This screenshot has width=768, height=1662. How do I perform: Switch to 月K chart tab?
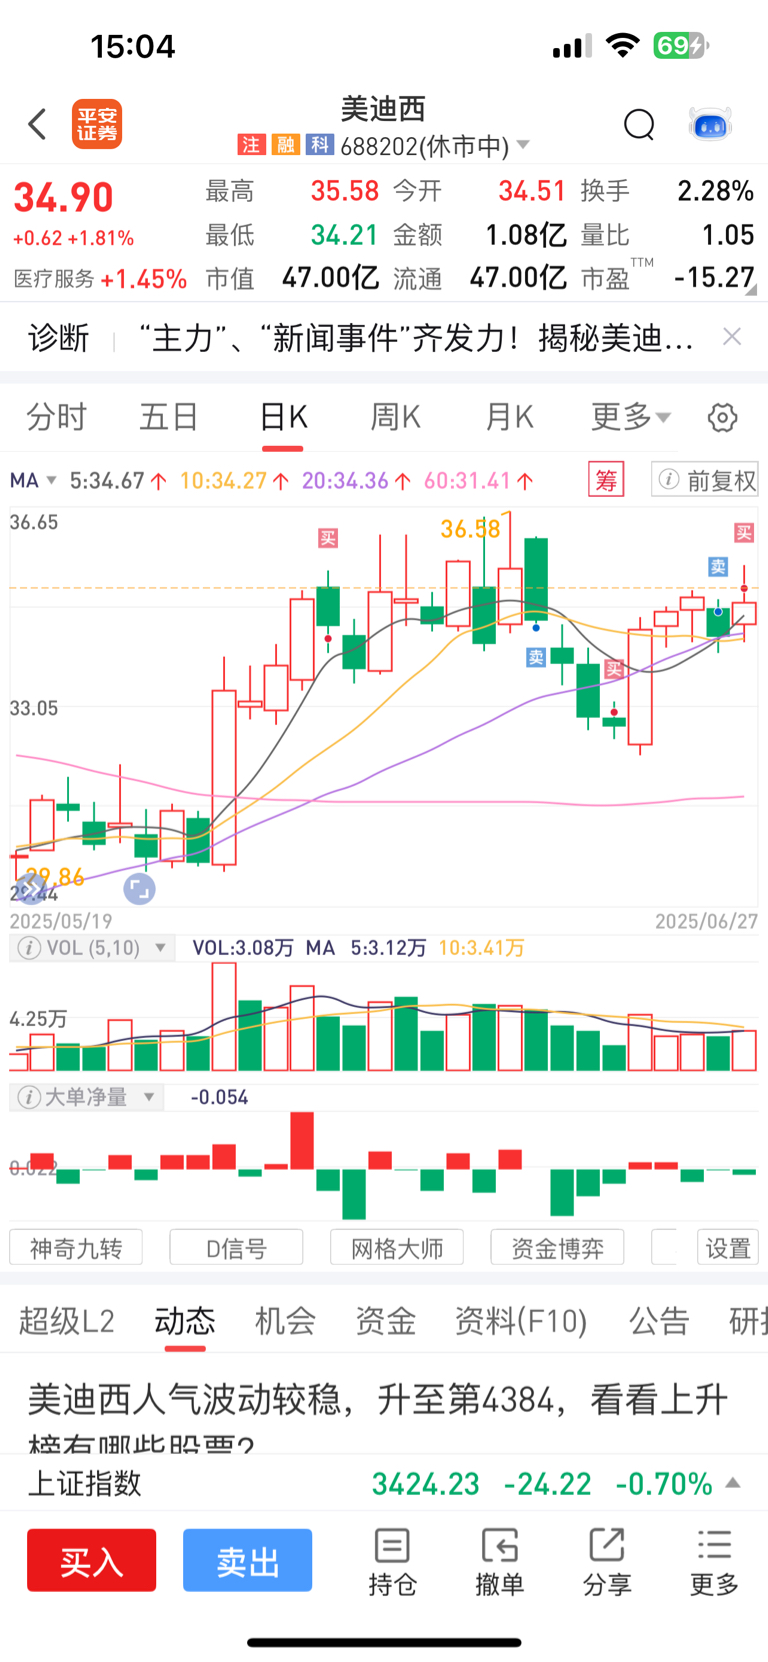pos(509,417)
